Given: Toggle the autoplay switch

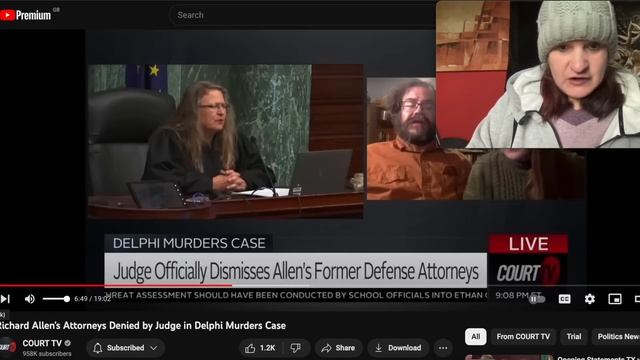Looking at the screenshot, I should click(x=537, y=299).
